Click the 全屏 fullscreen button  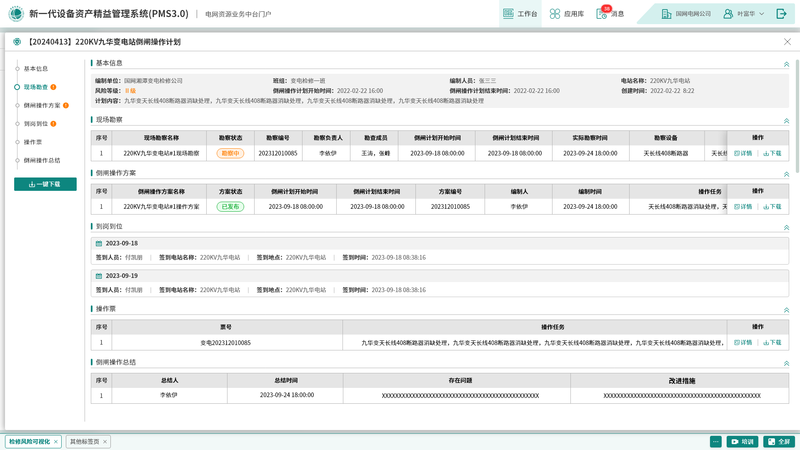tap(778, 441)
